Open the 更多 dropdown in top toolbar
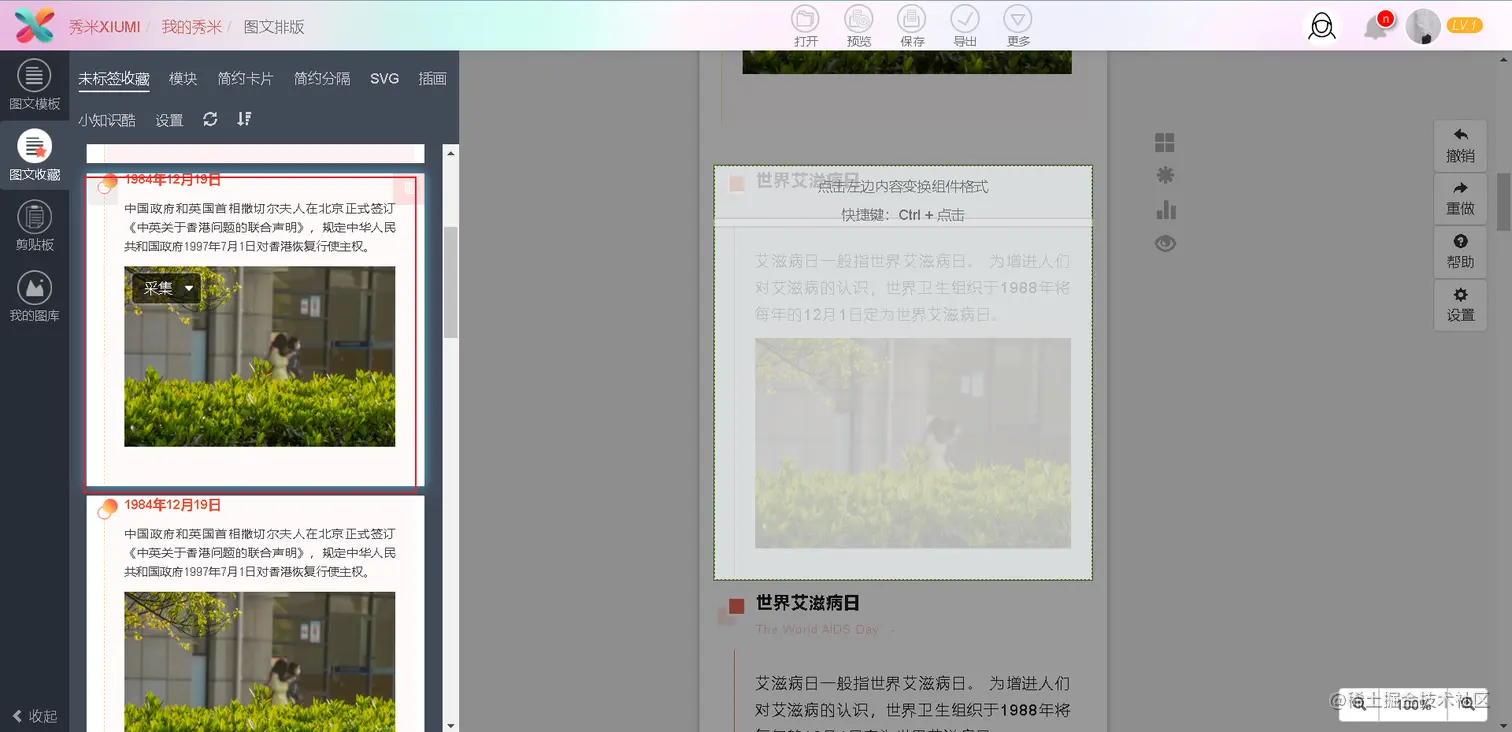Screen dimensions: 1512x732 coord(1018,26)
